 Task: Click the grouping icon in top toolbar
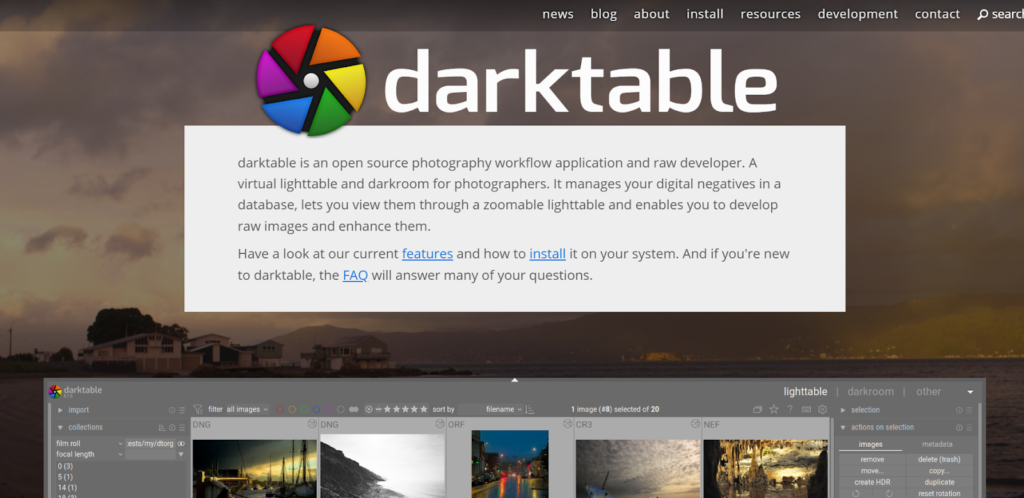757,409
